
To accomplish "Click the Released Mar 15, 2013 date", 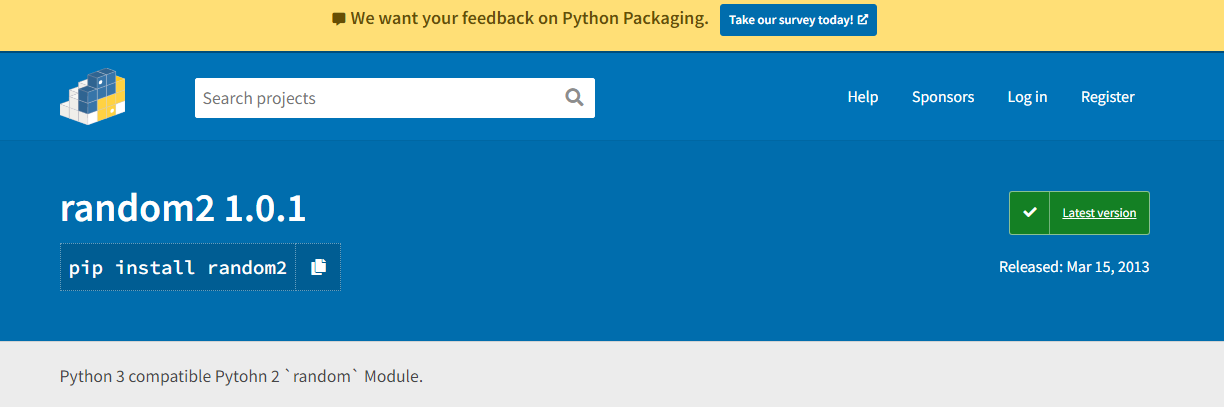I will [1074, 267].
